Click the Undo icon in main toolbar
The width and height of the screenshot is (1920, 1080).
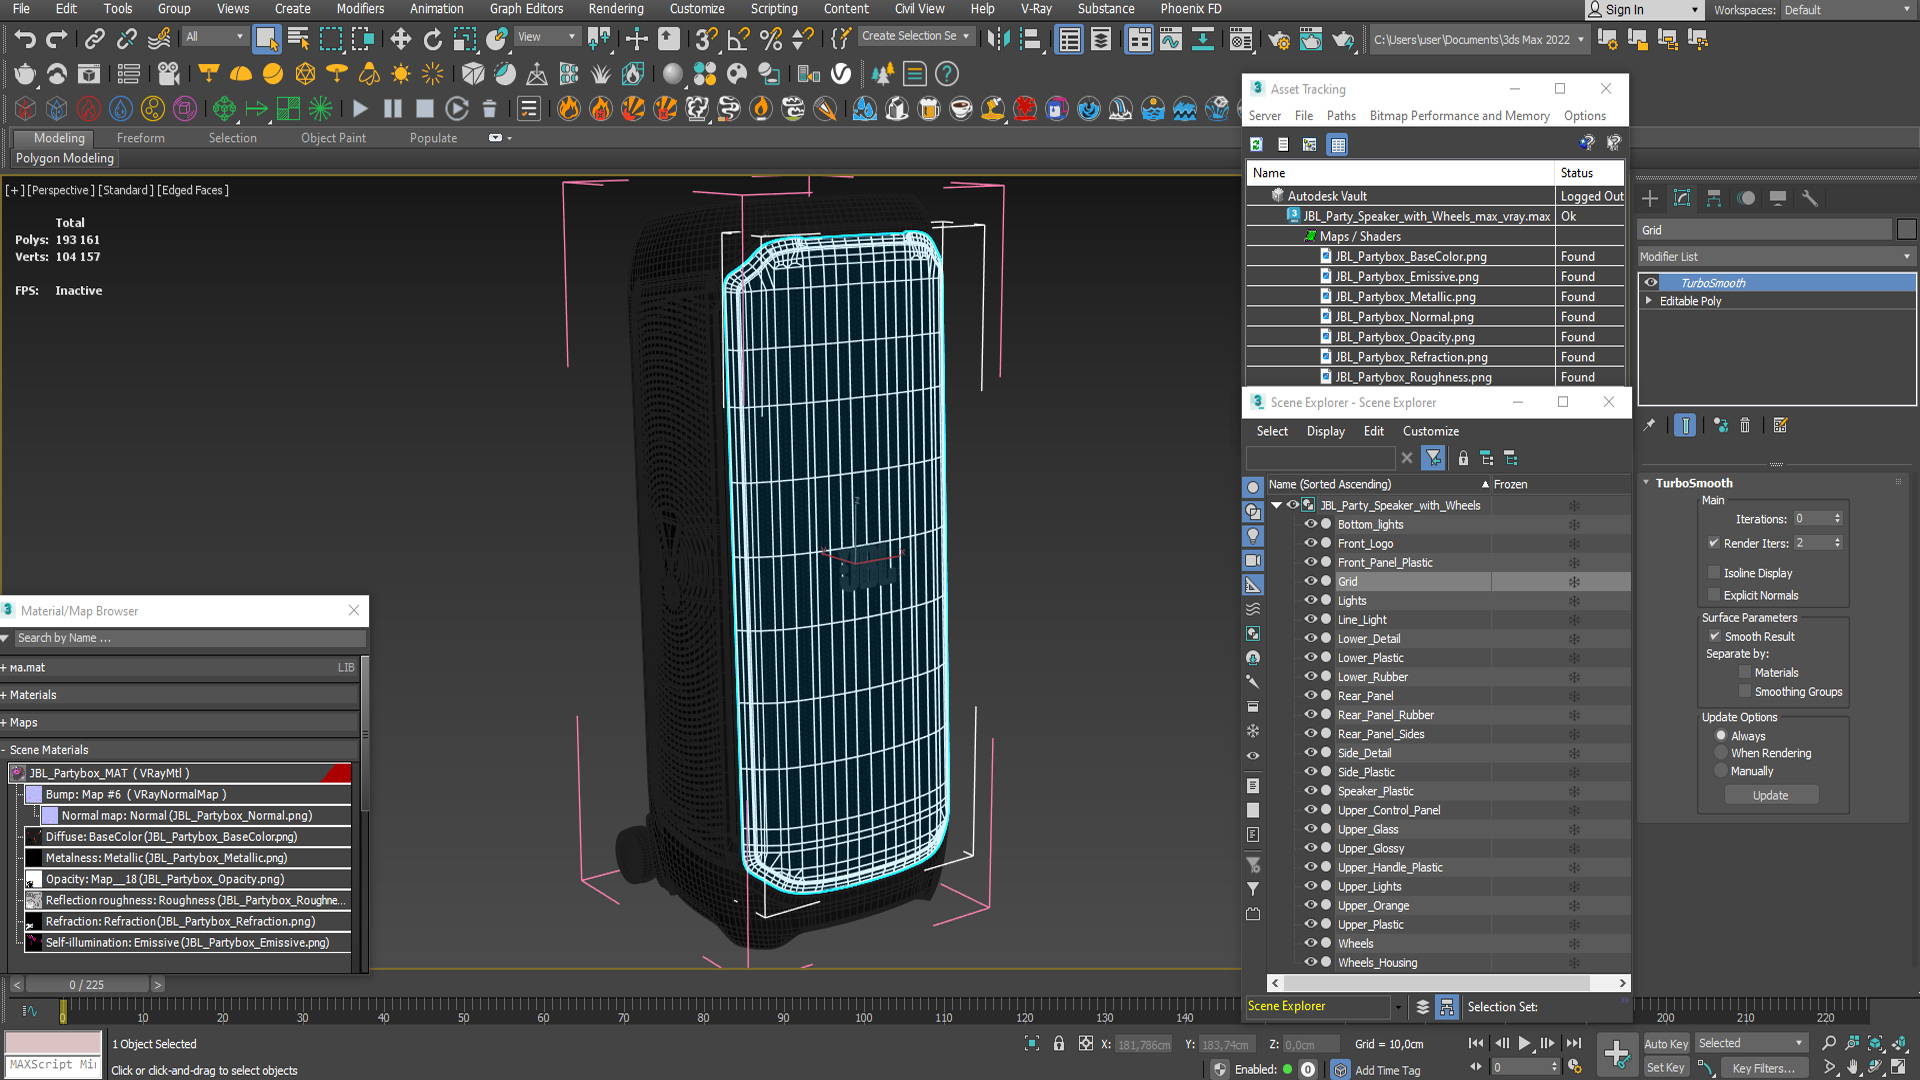[x=25, y=39]
